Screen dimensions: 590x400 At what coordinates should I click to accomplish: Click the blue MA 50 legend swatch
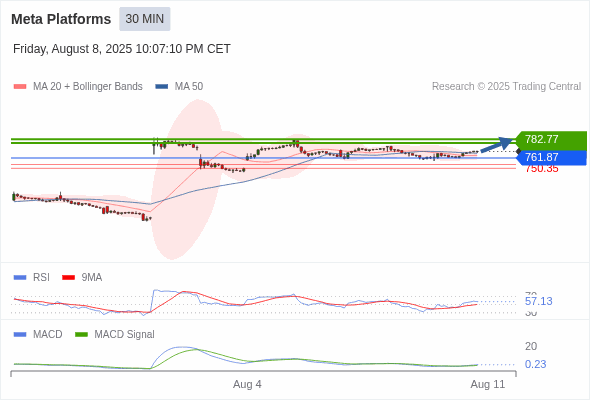coord(162,87)
